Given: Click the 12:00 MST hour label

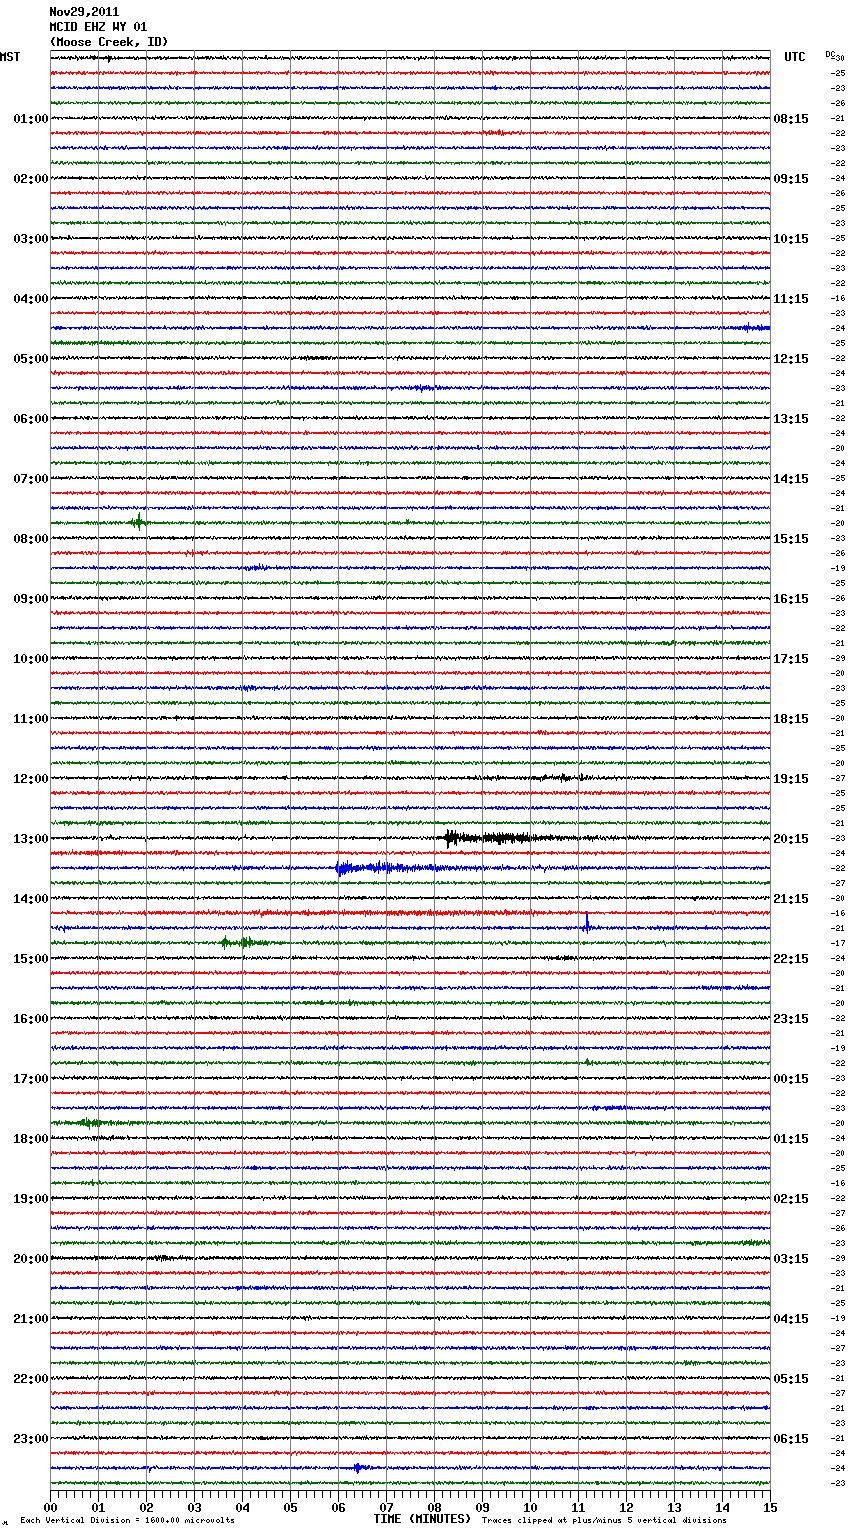Looking at the screenshot, I should (31, 779).
